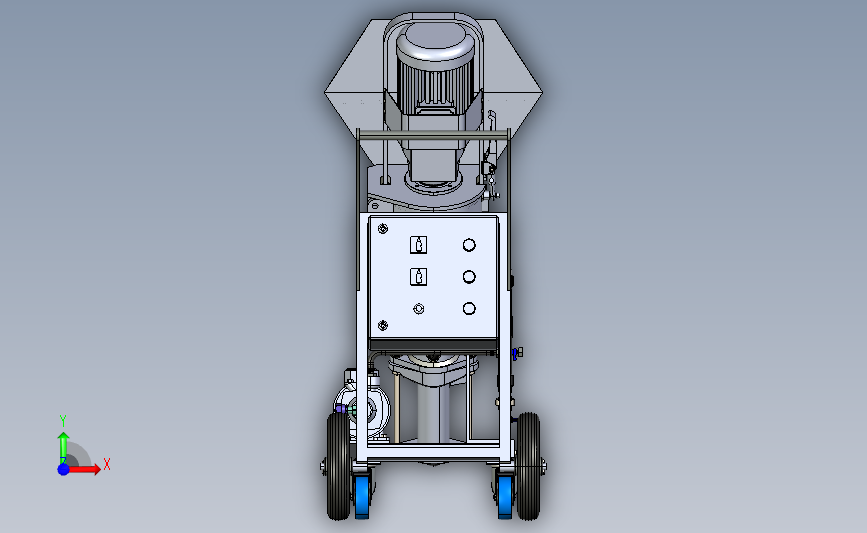
Task: Select the horizontal handle bar across the frame
Action: (x=434, y=136)
